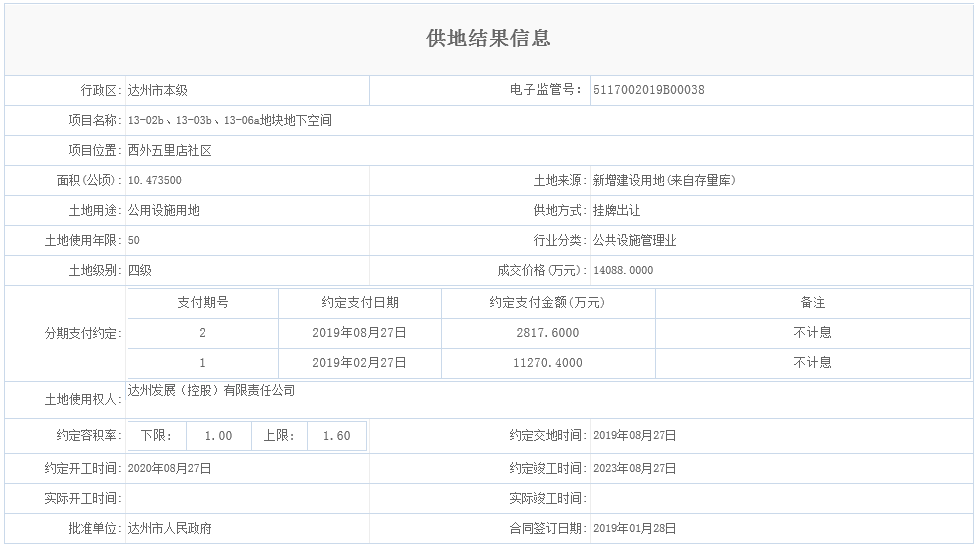This screenshot has height=546, width=976.
Task: Click land use 公用设施用地
Action: pyautogui.click(x=164, y=210)
